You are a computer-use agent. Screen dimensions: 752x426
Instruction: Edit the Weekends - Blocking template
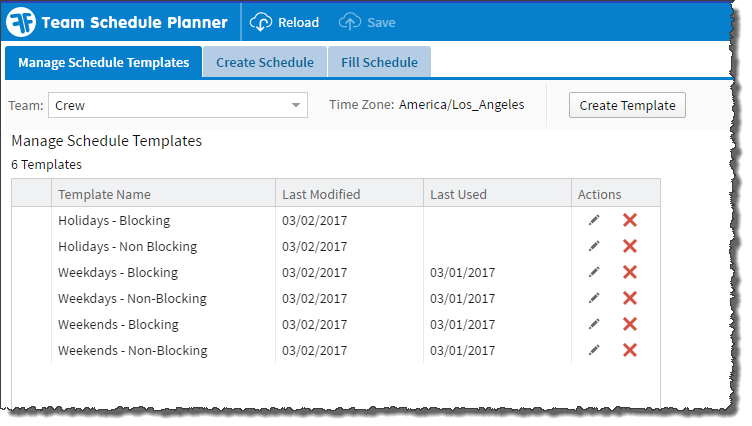pyautogui.click(x=594, y=324)
